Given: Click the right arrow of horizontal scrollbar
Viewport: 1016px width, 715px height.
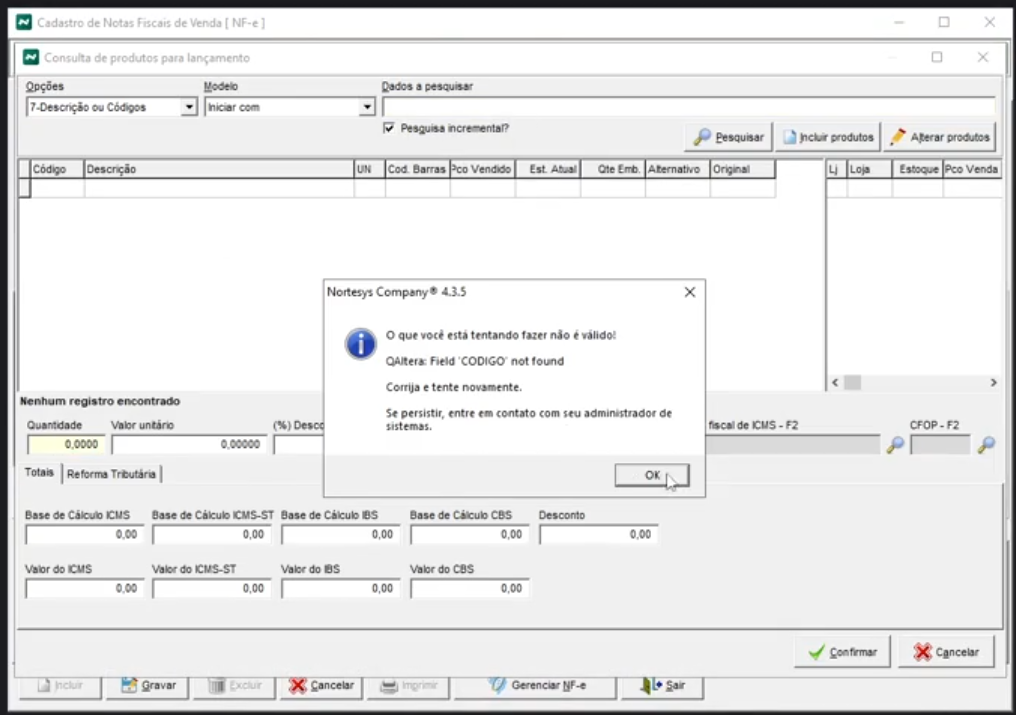Looking at the screenshot, I should point(992,383).
